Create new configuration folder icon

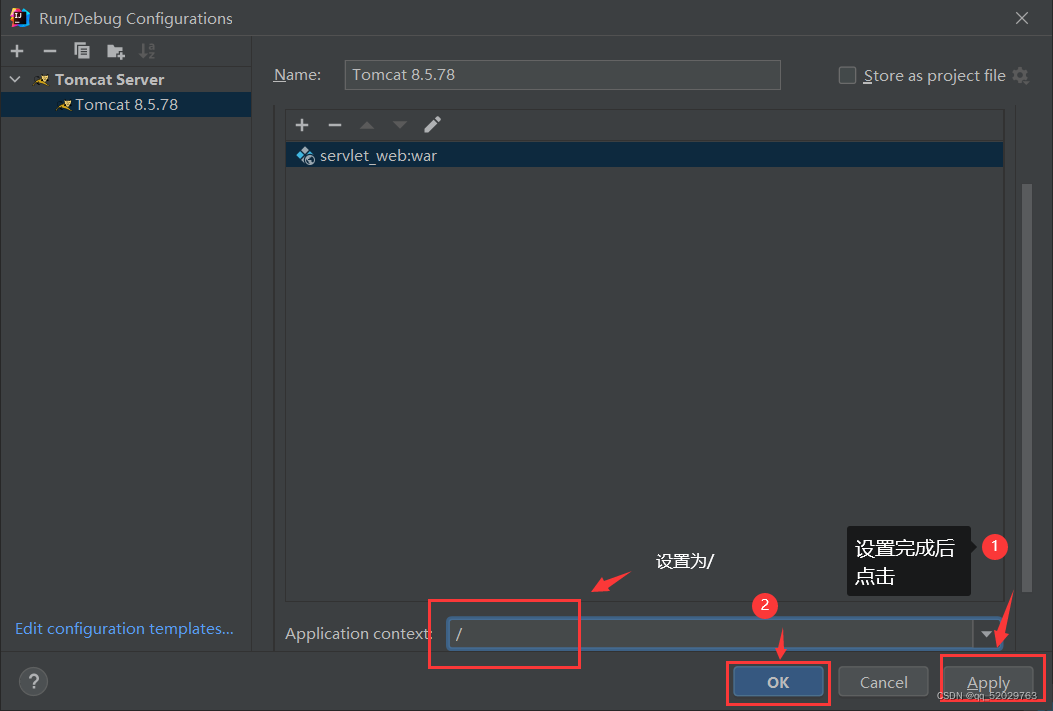pos(116,51)
